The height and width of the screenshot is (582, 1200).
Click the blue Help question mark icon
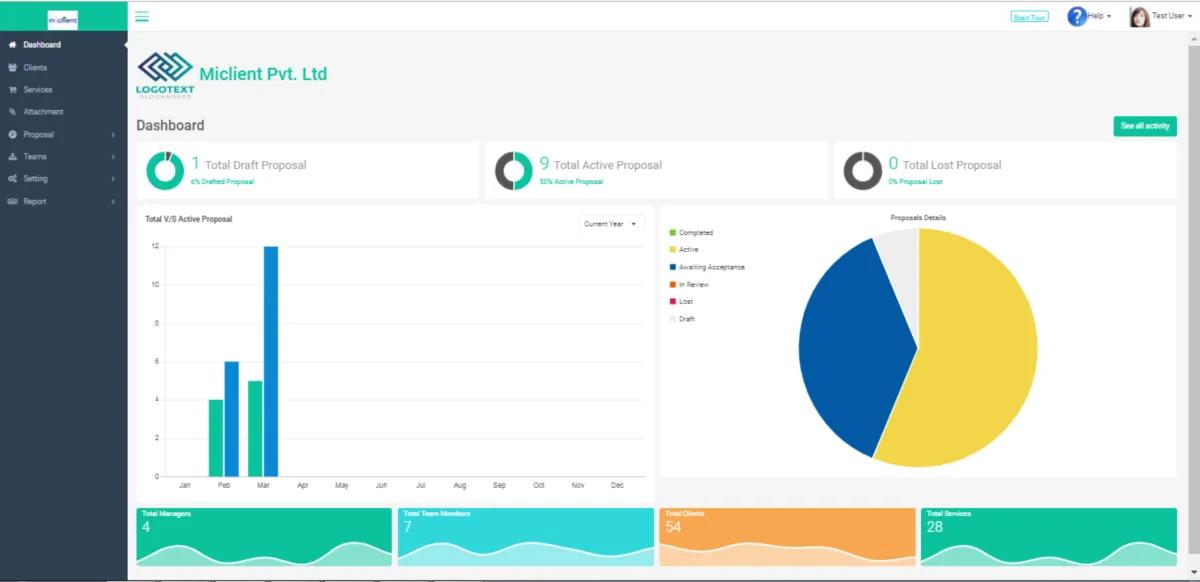pyautogui.click(x=1076, y=16)
